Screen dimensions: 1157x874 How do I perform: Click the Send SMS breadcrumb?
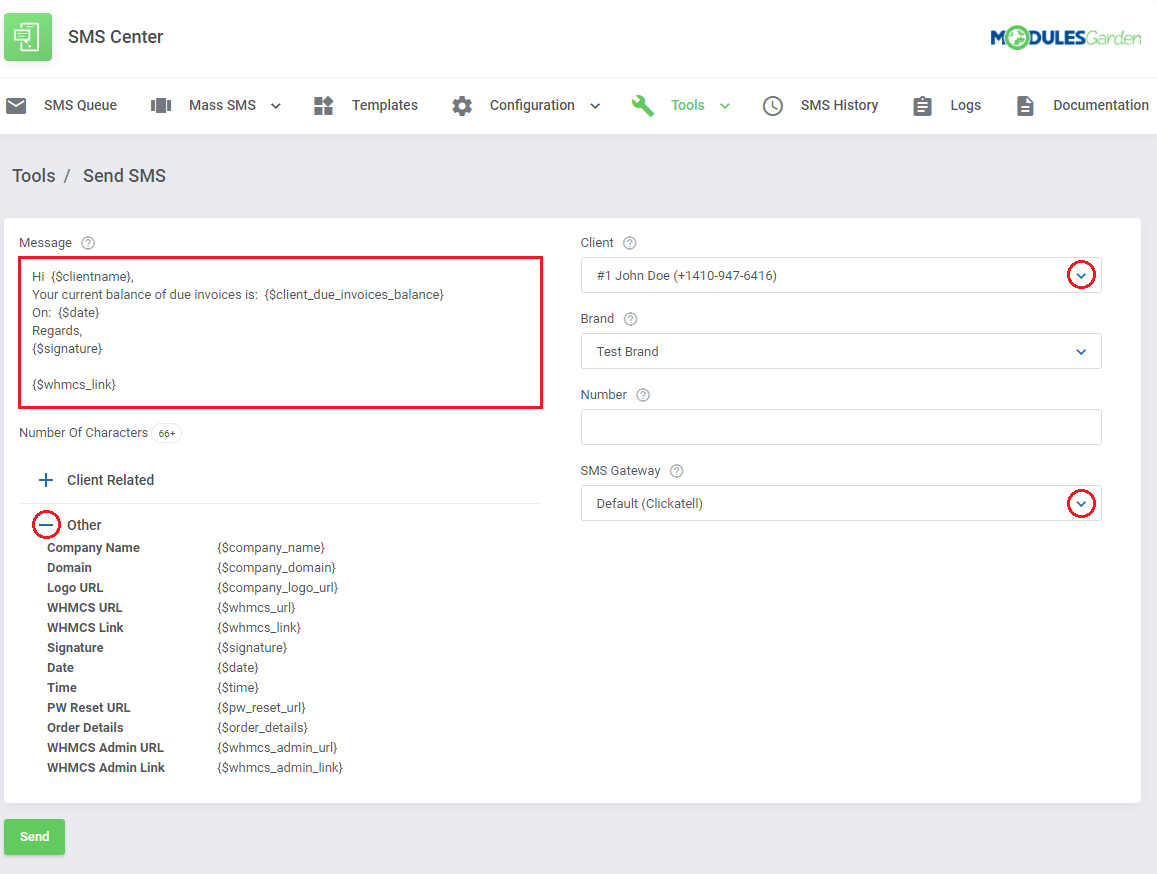click(124, 176)
